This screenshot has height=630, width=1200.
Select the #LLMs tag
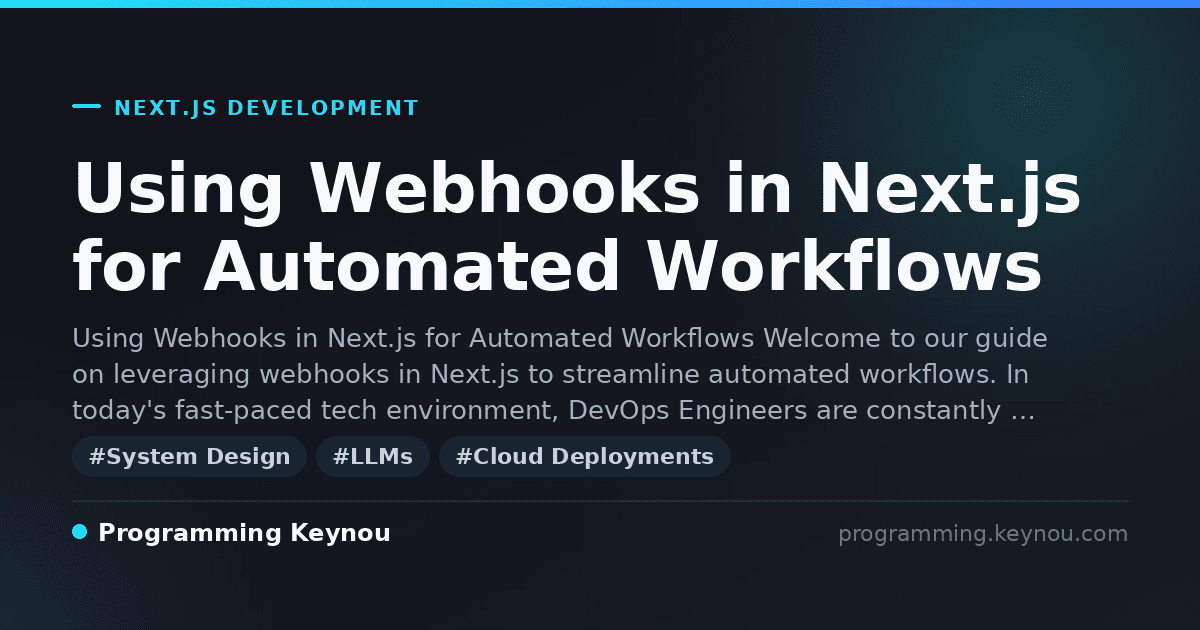373,457
